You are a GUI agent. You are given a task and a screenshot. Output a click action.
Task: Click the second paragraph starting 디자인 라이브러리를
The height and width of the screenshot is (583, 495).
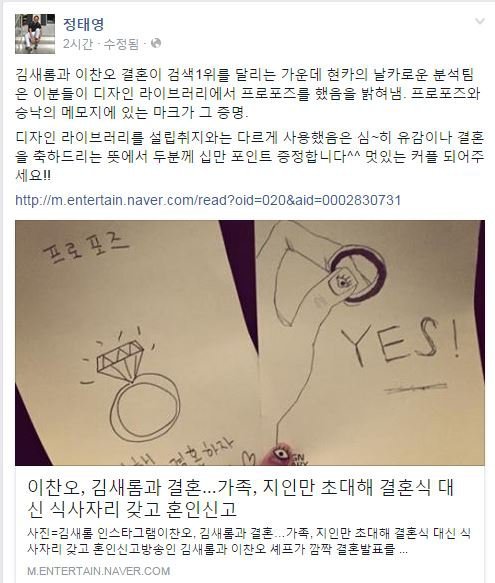pos(249,156)
